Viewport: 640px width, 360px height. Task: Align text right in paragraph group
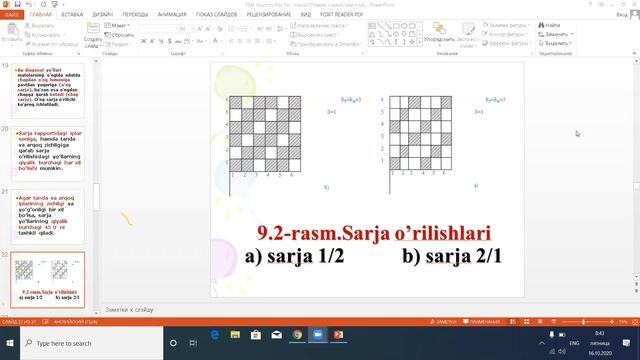click(x=249, y=41)
